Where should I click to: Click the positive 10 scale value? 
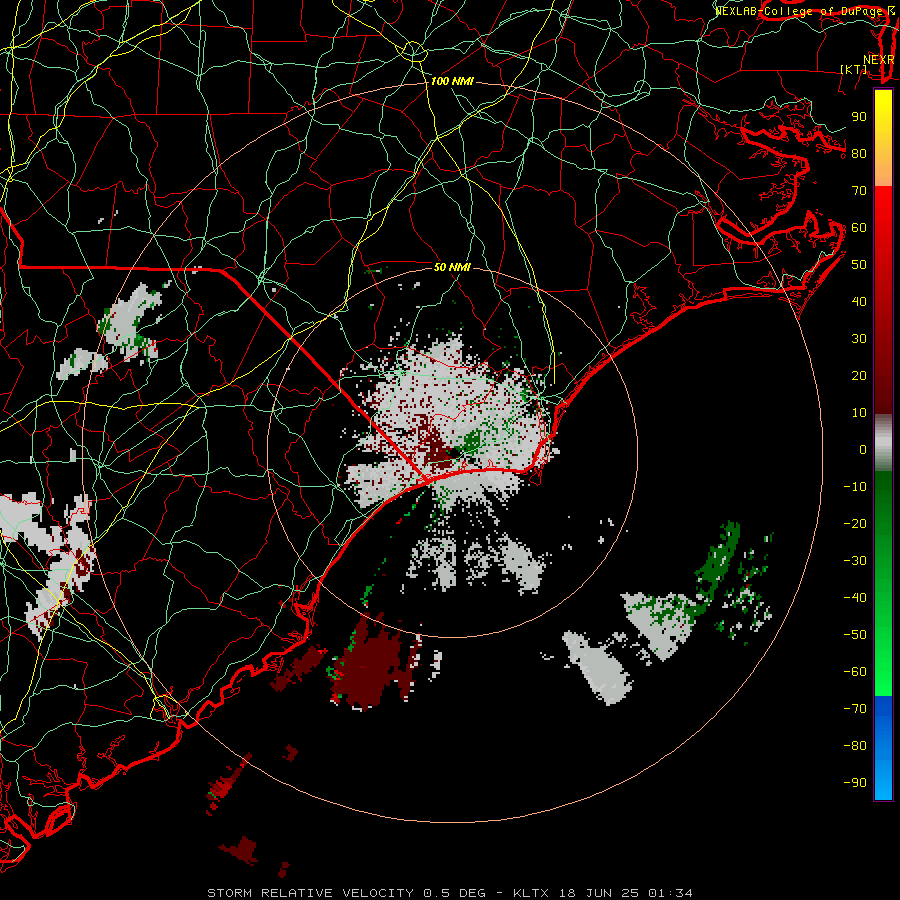tap(859, 413)
